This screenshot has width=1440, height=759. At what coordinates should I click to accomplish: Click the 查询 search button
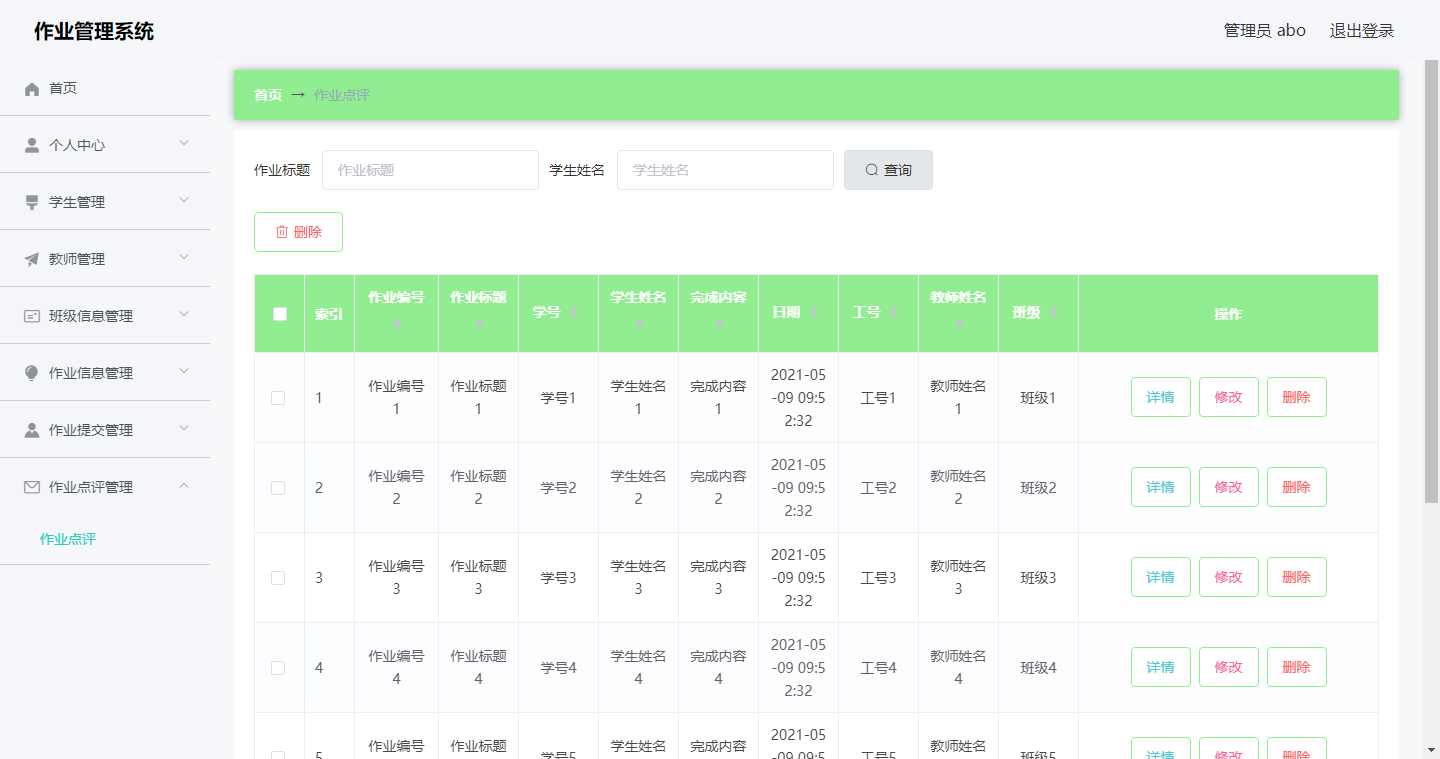click(888, 170)
